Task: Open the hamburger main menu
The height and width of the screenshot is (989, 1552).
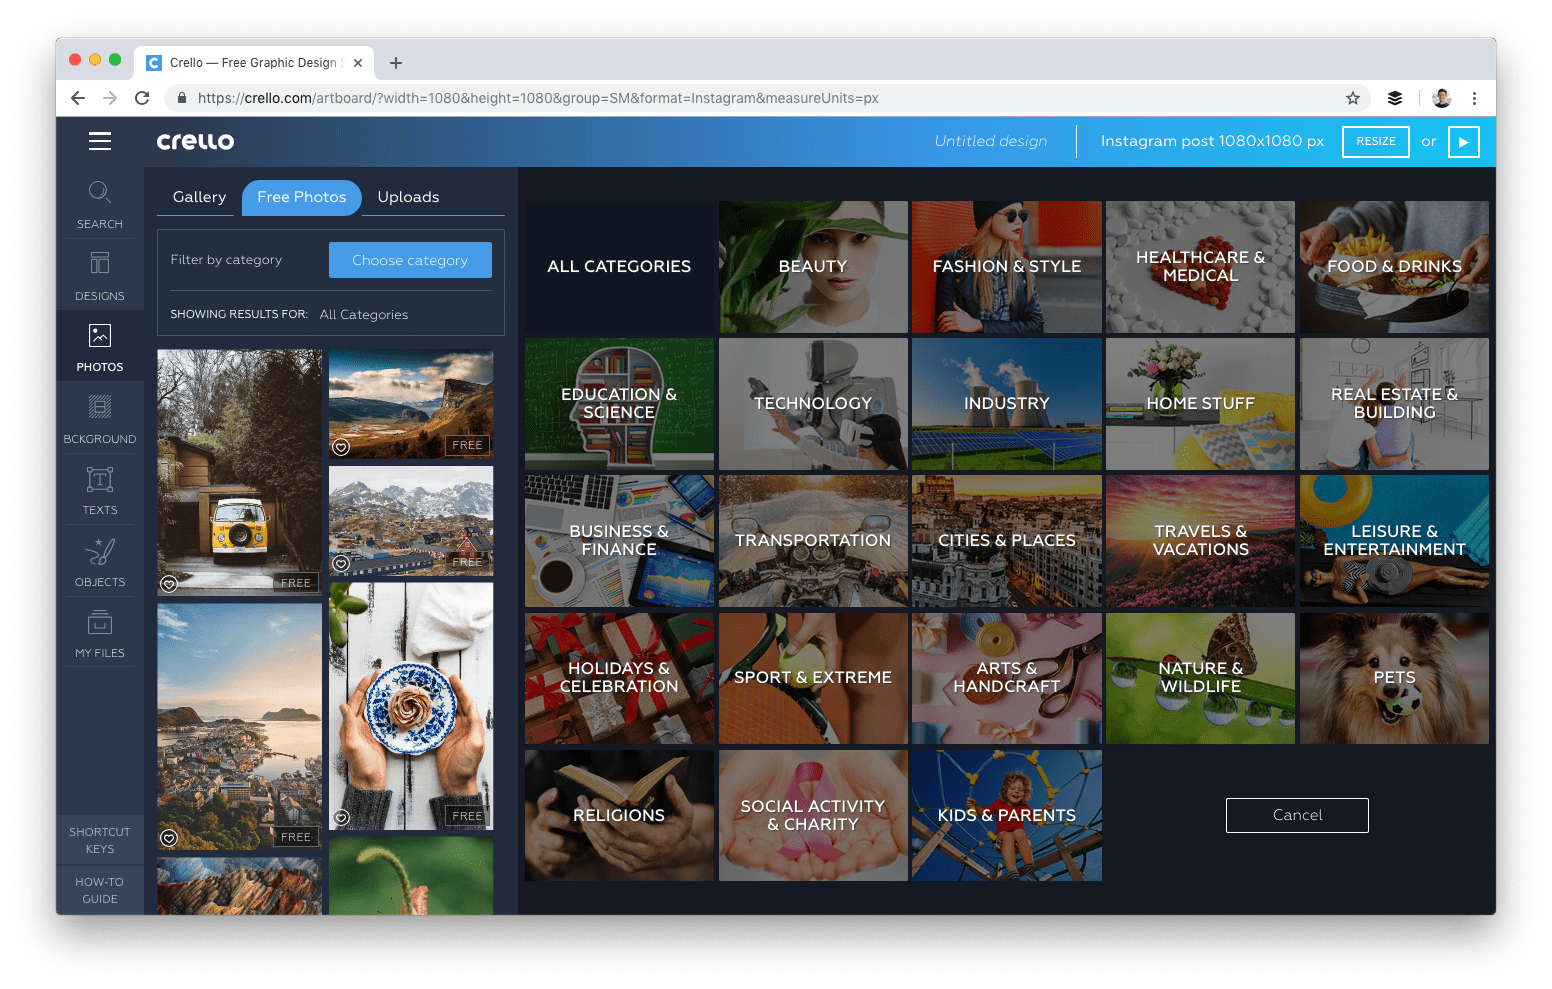Action: [x=100, y=141]
